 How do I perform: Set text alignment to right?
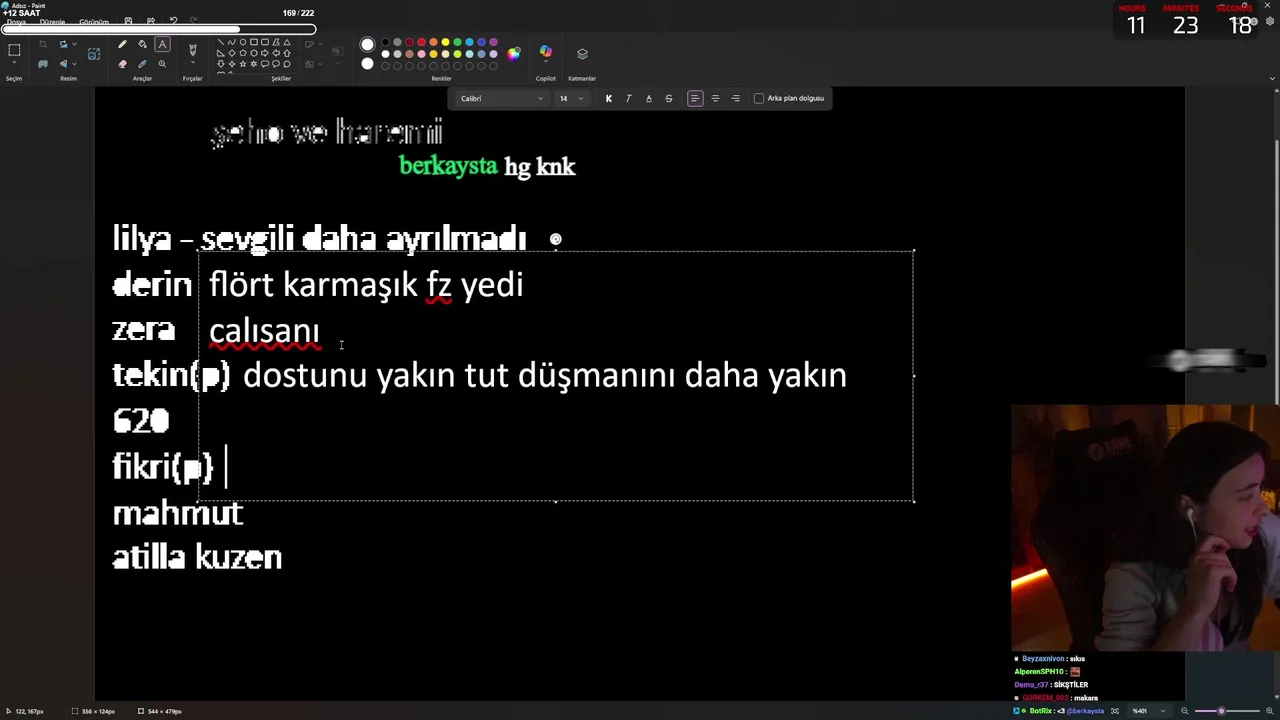point(736,98)
